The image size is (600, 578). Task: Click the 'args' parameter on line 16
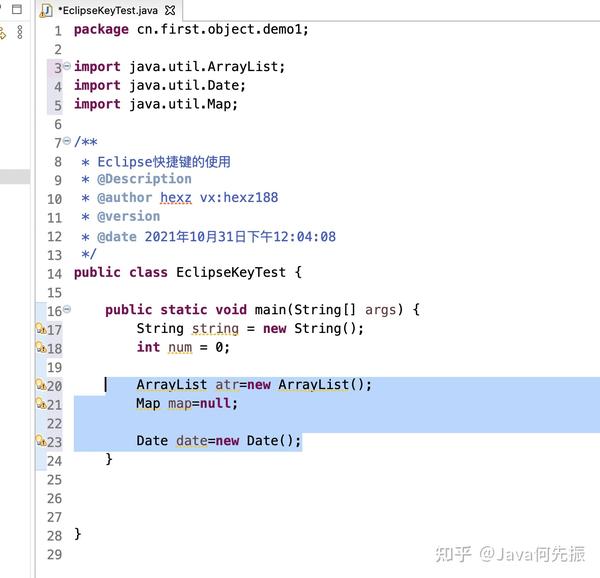point(380,310)
